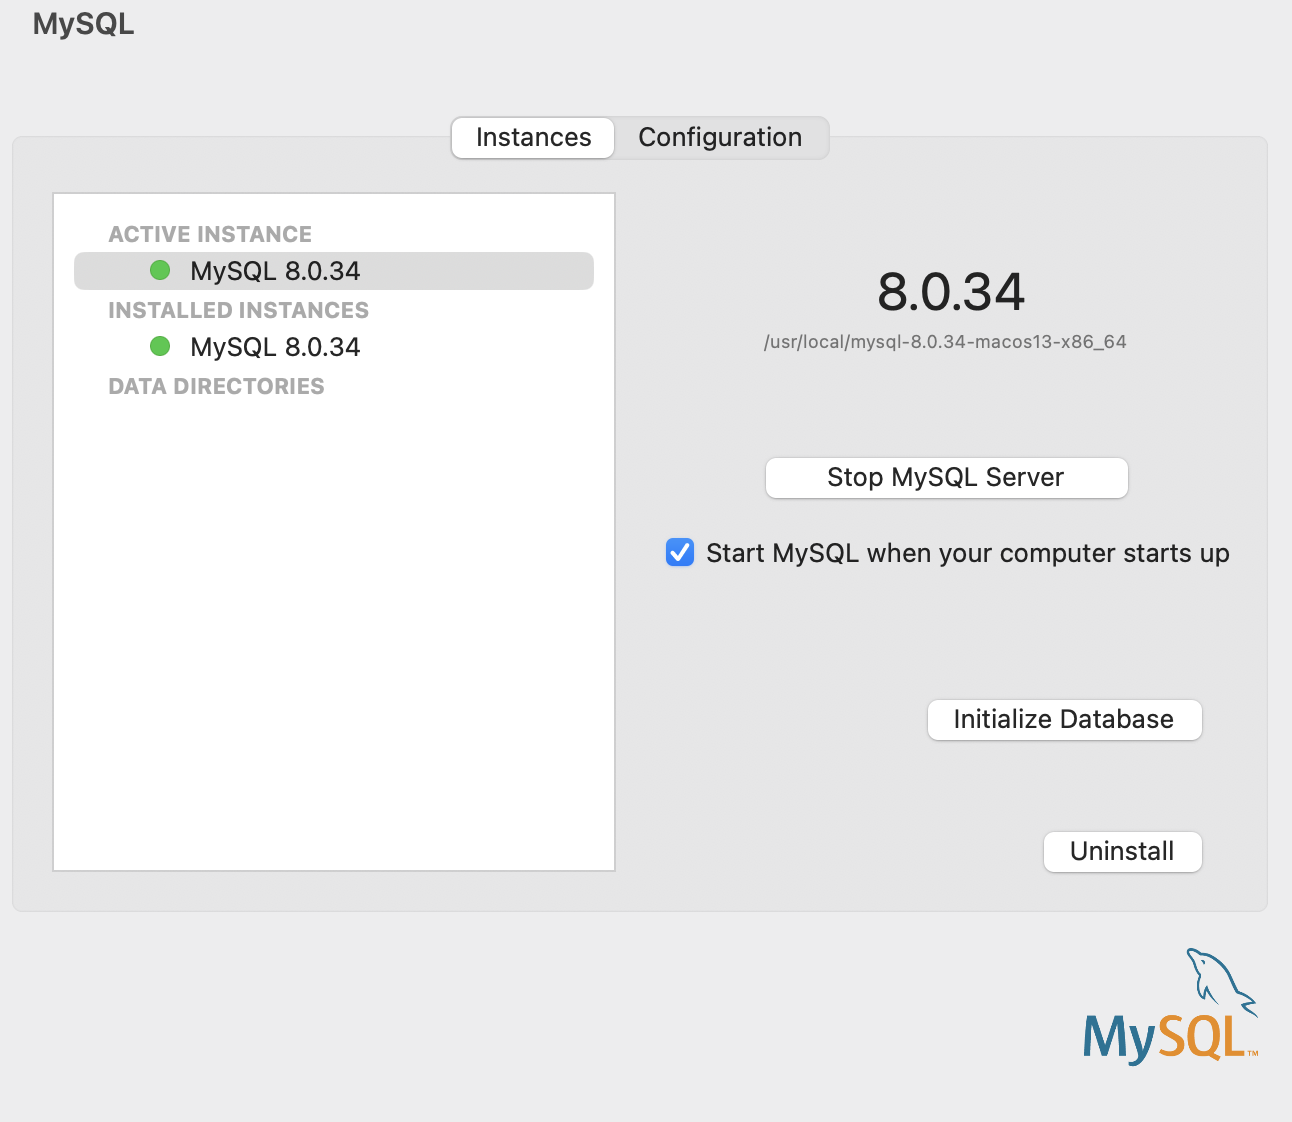The width and height of the screenshot is (1292, 1122).
Task: Click the INSTALLED INSTANCES section header
Action: 238,310
